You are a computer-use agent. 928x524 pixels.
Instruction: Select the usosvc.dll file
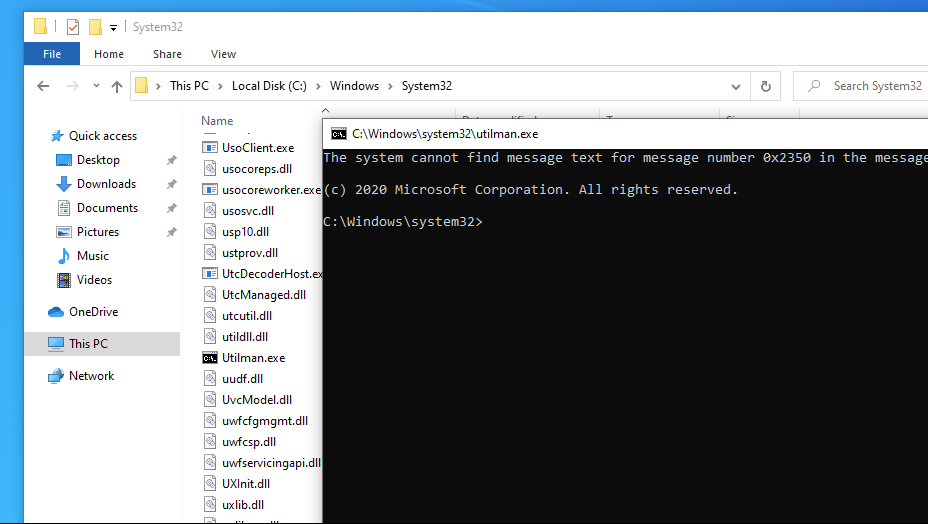pos(248,211)
